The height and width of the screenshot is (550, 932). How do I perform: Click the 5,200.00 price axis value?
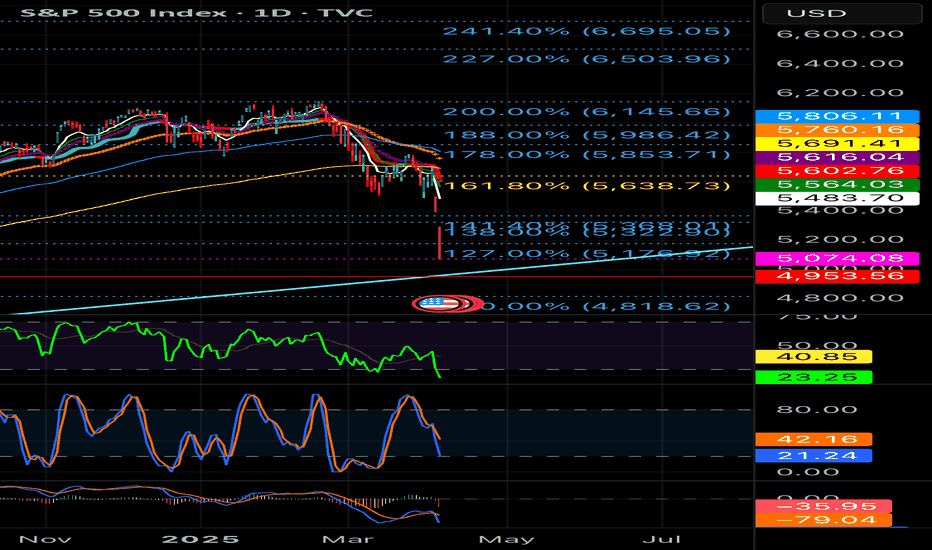840,240
